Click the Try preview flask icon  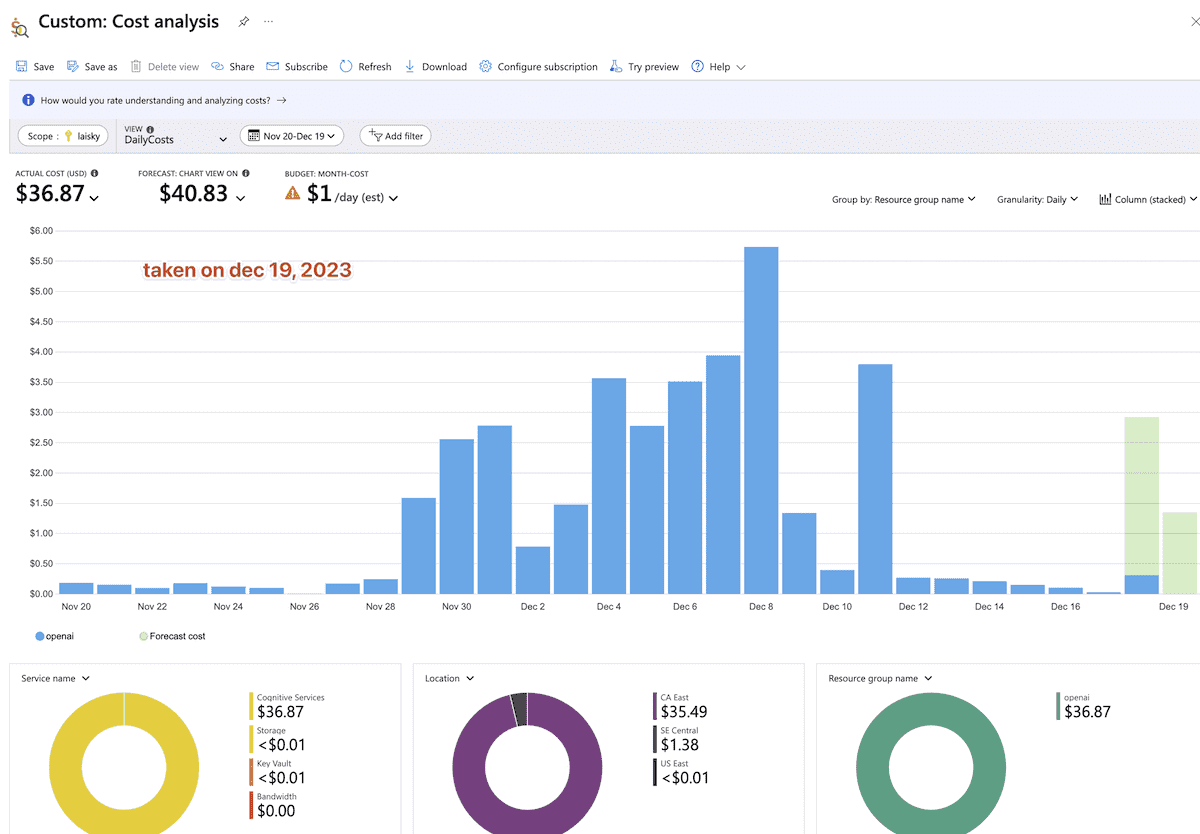point(616,67)
